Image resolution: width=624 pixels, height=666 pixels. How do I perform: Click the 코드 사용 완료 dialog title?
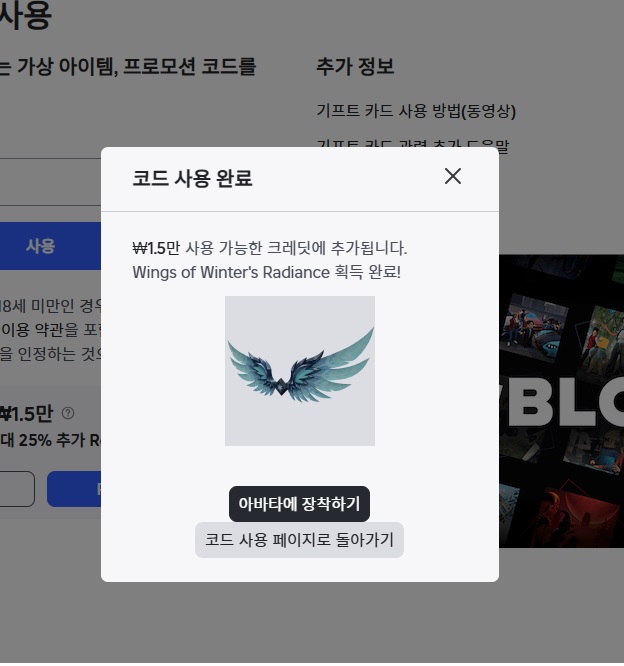point(192,179)
